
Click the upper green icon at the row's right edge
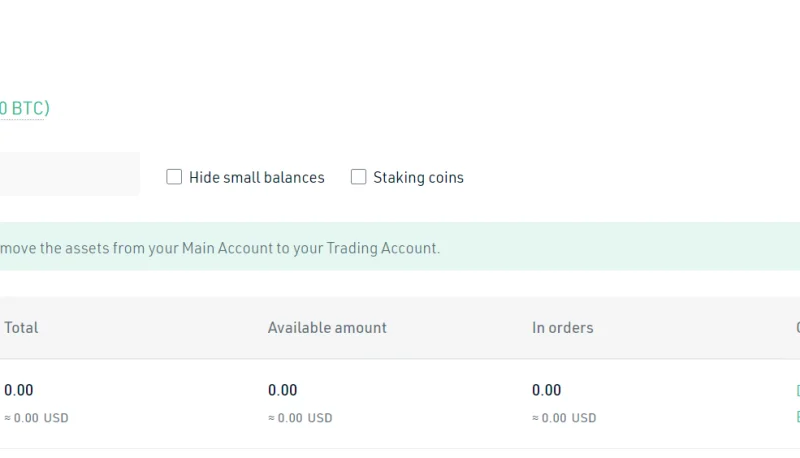tap(797, 391)
